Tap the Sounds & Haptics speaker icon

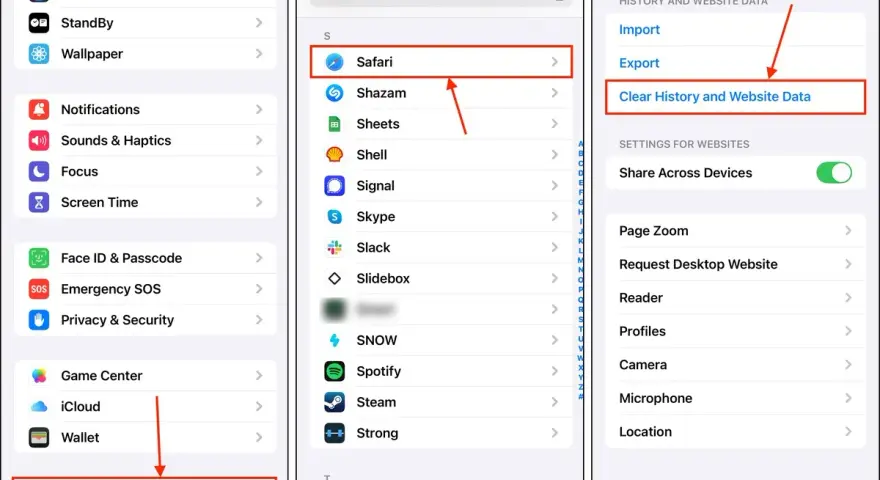[39, 140]
